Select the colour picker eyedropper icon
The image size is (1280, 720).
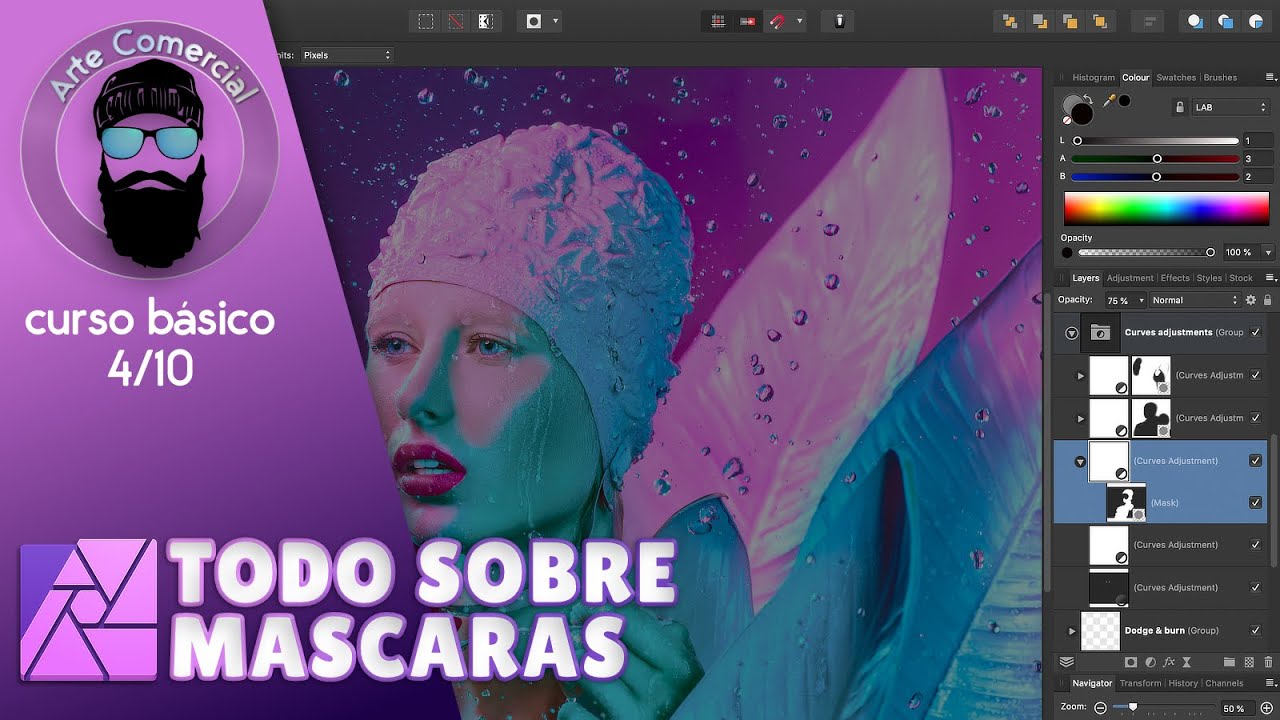pos(1108,101)
